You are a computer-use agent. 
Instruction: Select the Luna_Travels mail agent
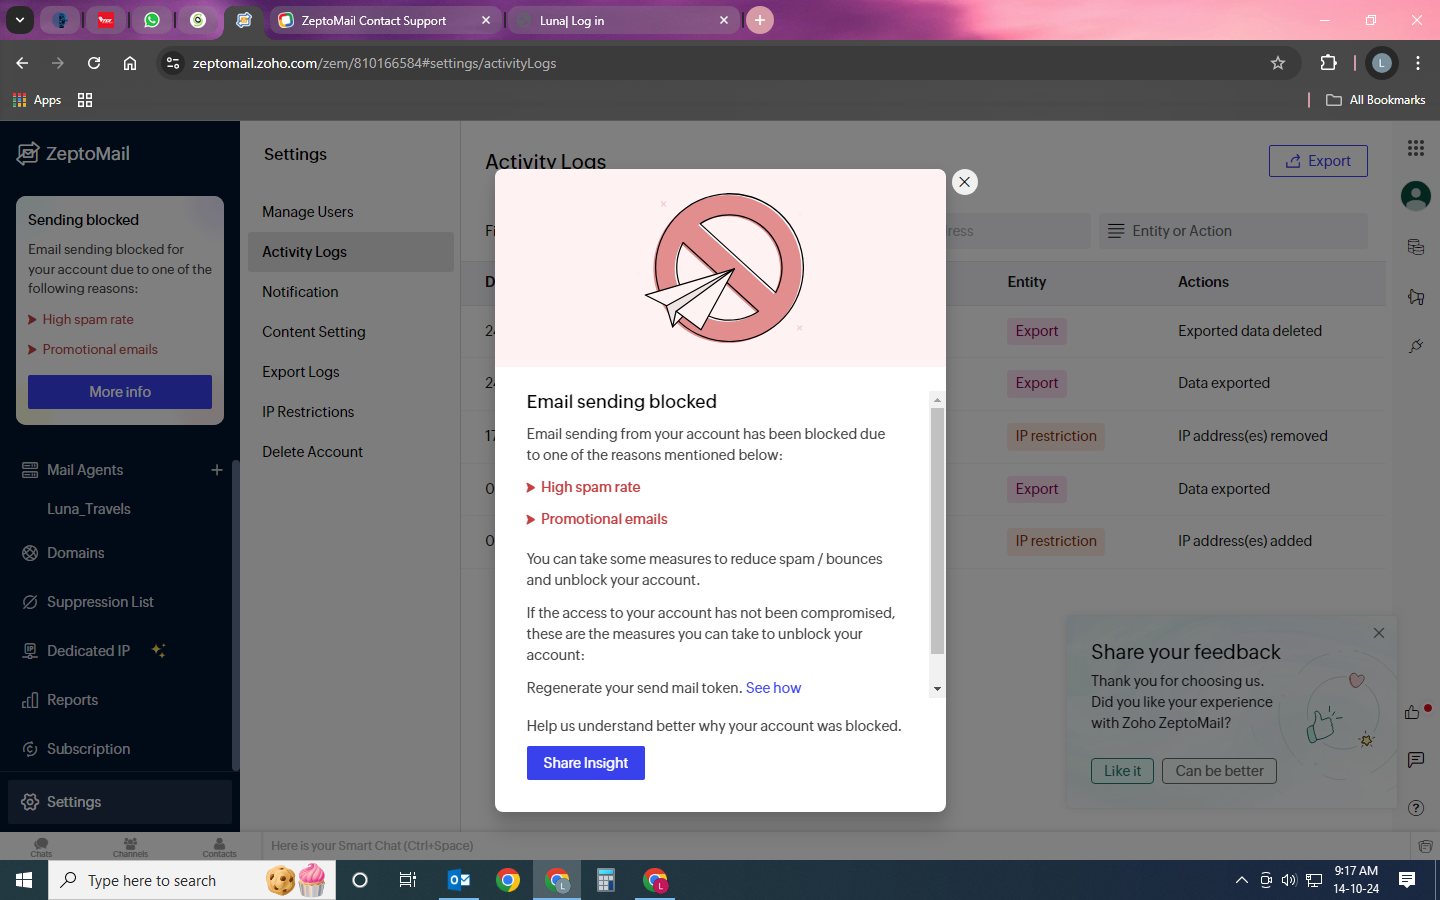point(89,509)
